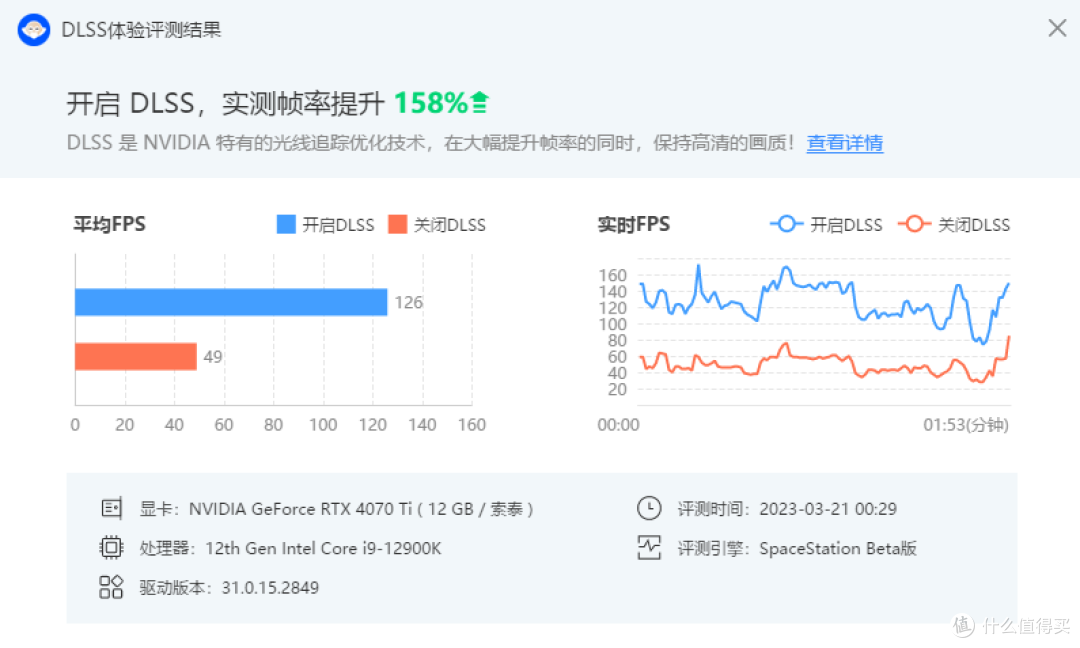The height and width of the screenshot is (648, 1080).
Task: Click the orange 关闭DLSS swatch in 平均FPS legend
Action: point(397,224)
